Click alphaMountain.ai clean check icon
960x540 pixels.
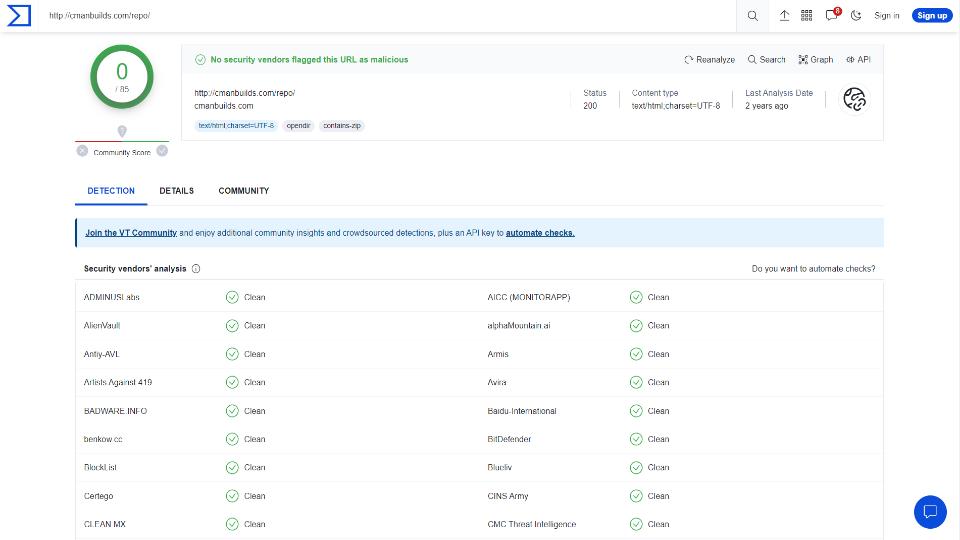pyautogui.click(x=636, y=326)
